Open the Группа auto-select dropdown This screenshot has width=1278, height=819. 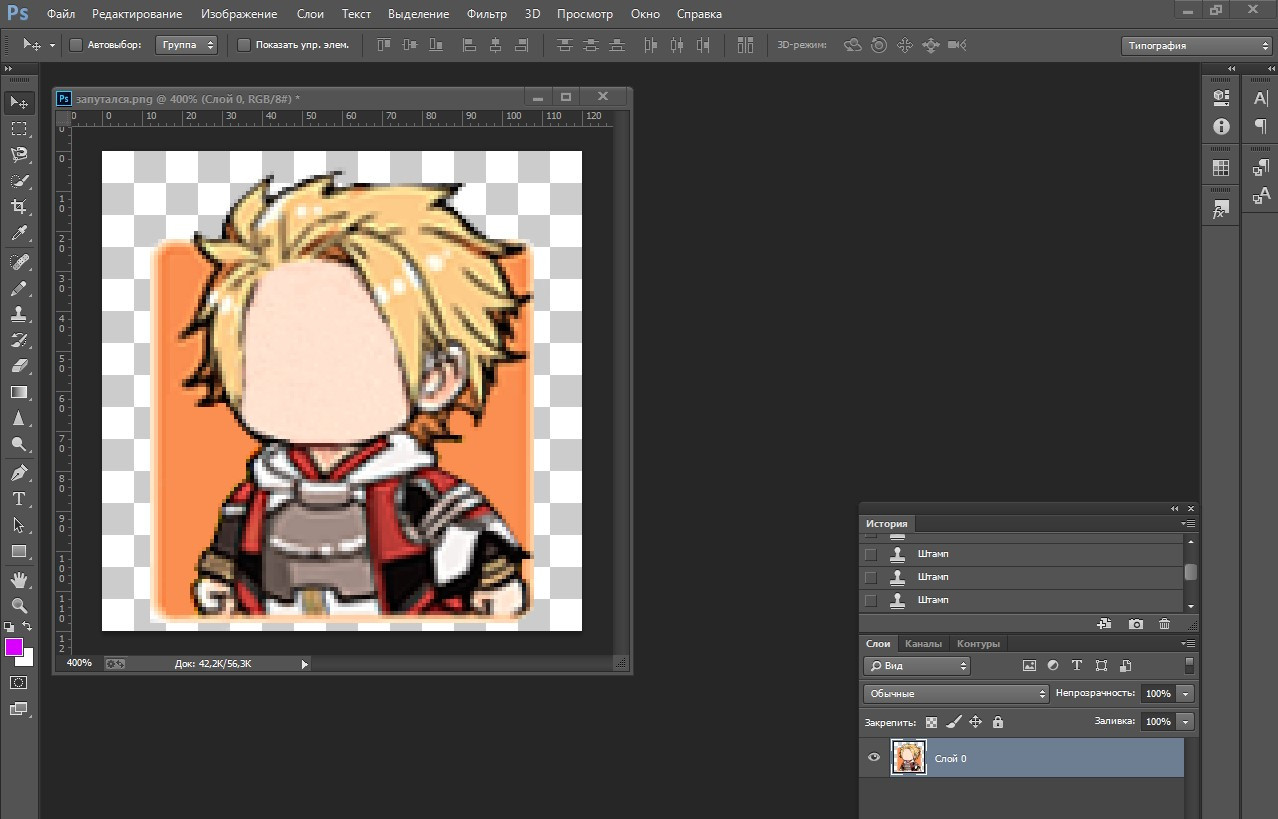tap(187, 45)
